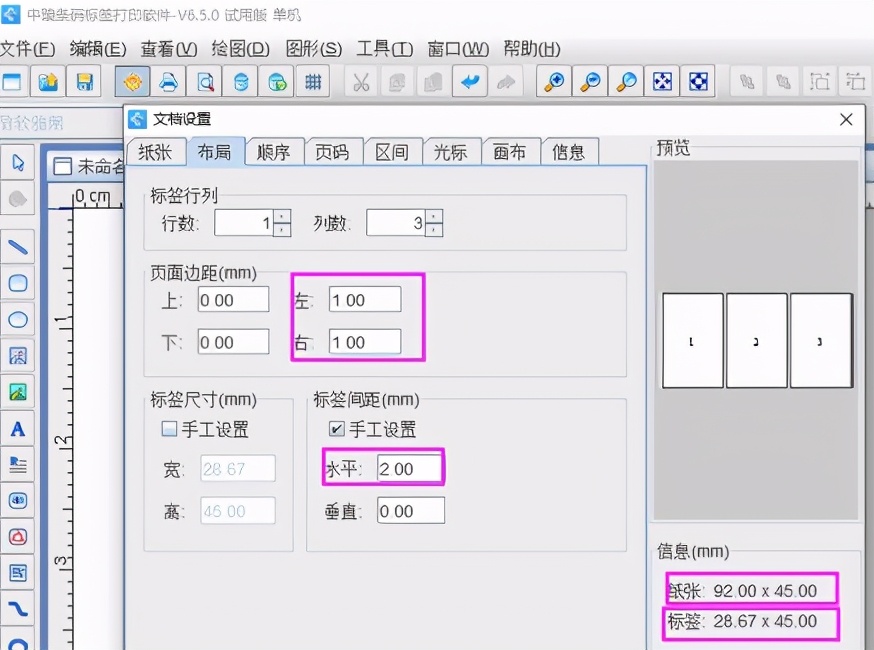The height and width of the screenshot is (650, 874).
Task: Open the 文件(F) menu
Action: [28, 49]
